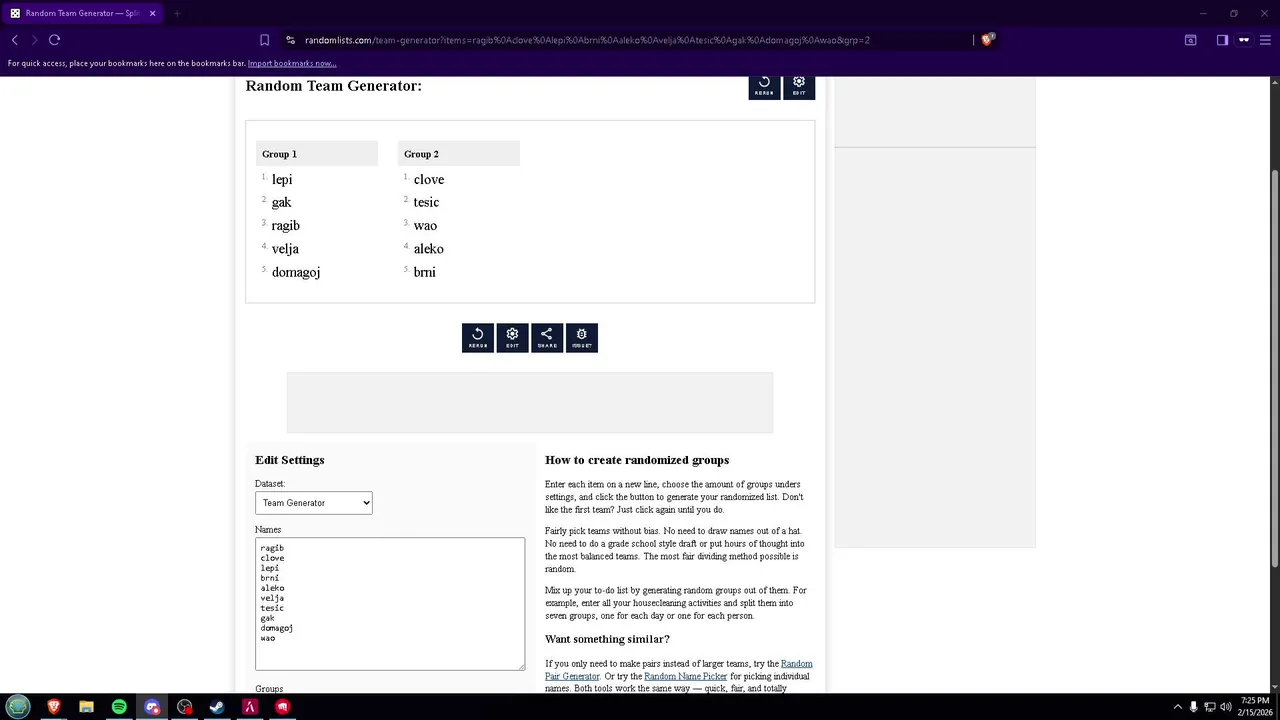The width and height of the screenshot is (1280, 720).
Task: Click the name ragib in Group 1
Action: [x=286, y=226]
